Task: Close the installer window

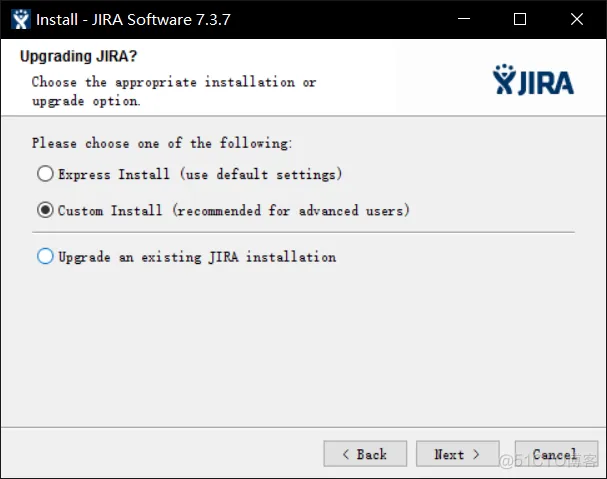Action: (x=576, y=19)
